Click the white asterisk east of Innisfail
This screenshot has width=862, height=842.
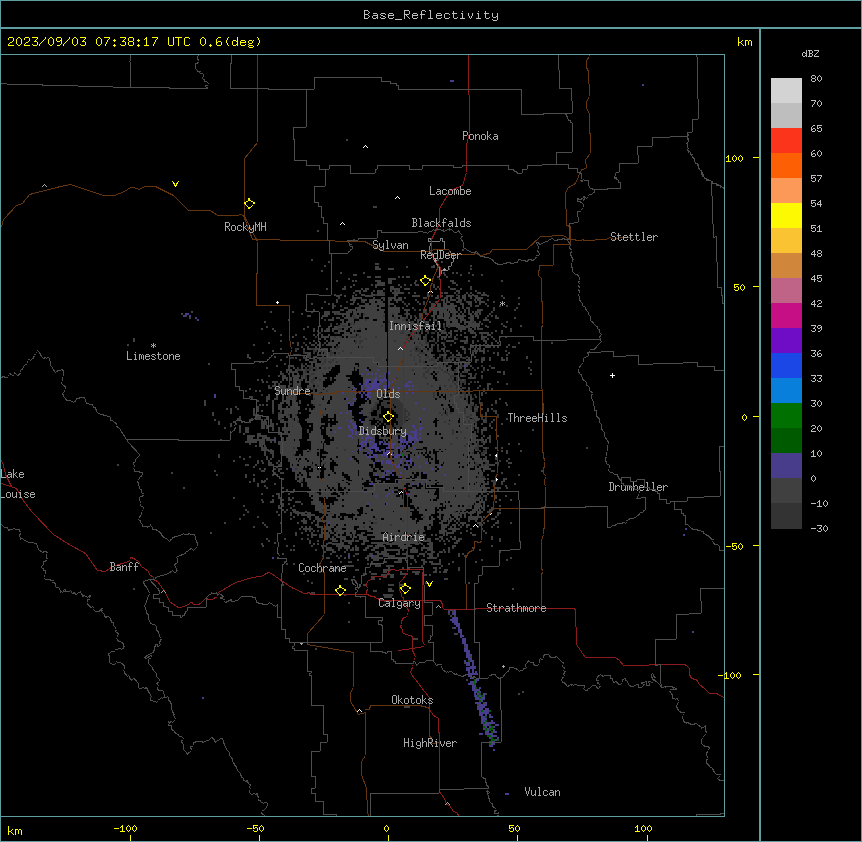pos(502,303)
